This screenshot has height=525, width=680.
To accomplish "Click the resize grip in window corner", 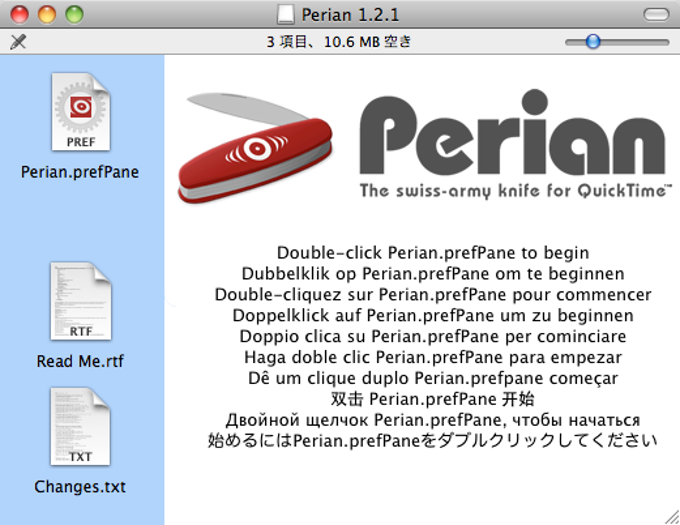I will 672,517.
